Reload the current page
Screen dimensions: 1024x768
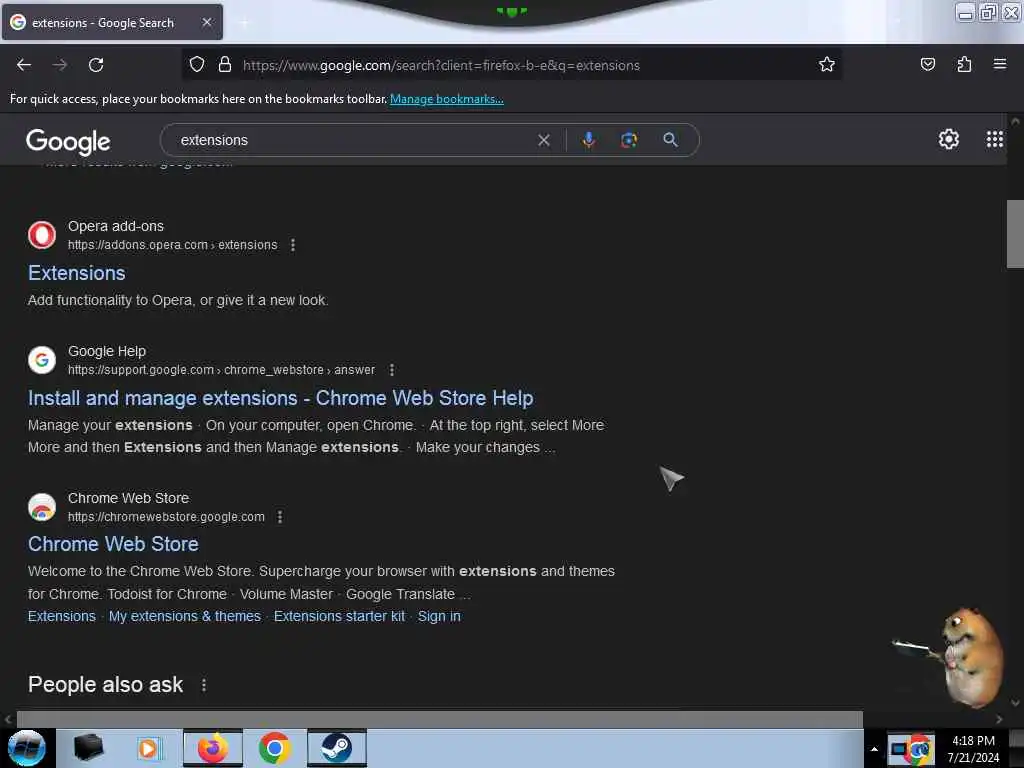tap(96, 65)
